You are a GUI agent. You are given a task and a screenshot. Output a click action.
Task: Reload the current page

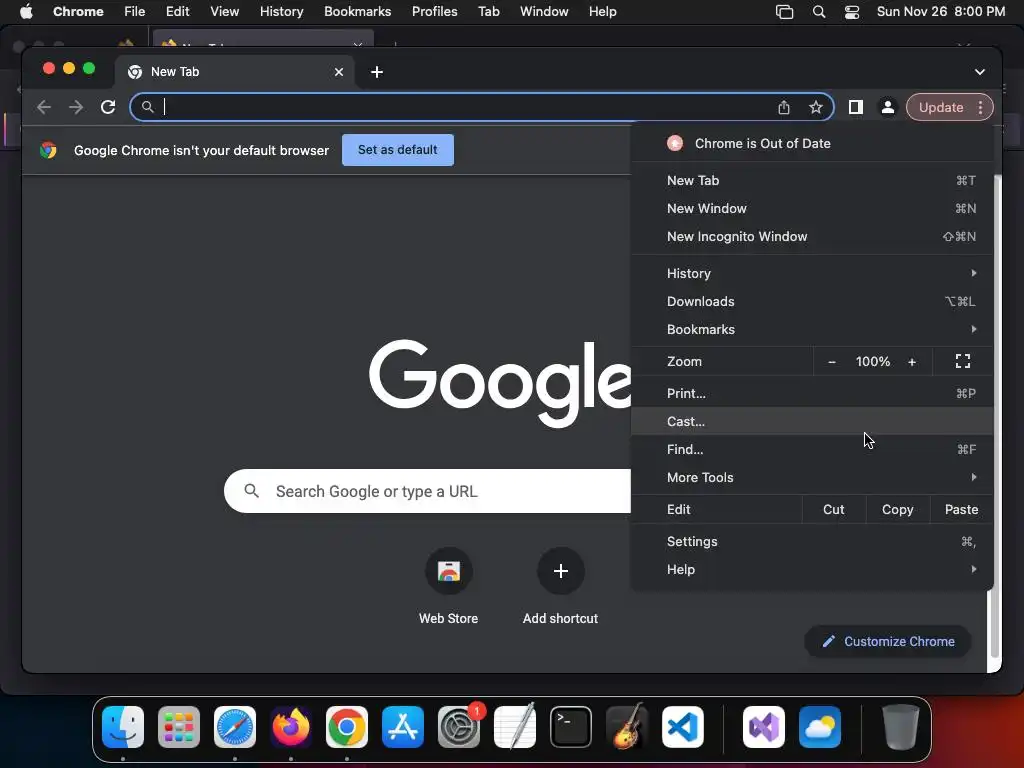tap(108, 107)
